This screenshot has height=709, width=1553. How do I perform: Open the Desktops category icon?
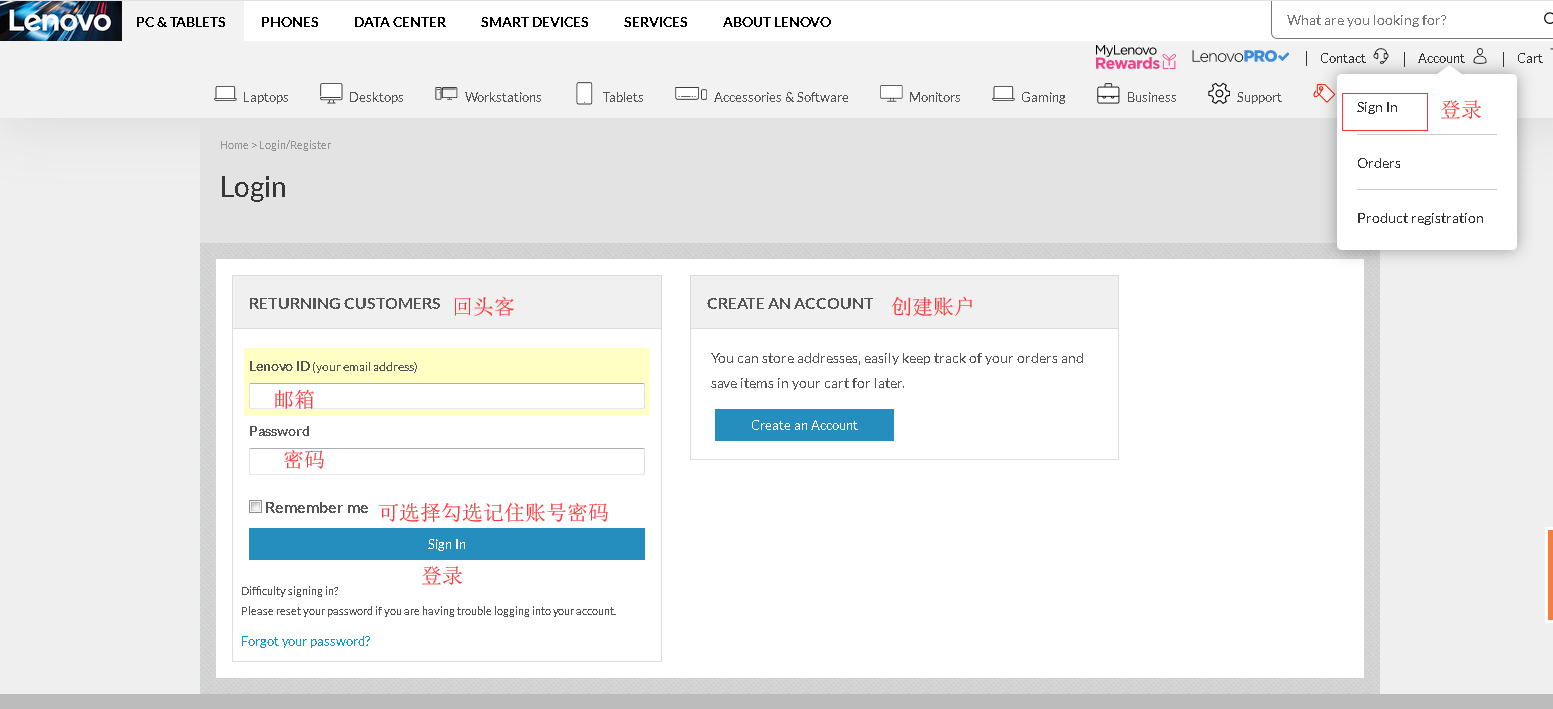[331, 94]
